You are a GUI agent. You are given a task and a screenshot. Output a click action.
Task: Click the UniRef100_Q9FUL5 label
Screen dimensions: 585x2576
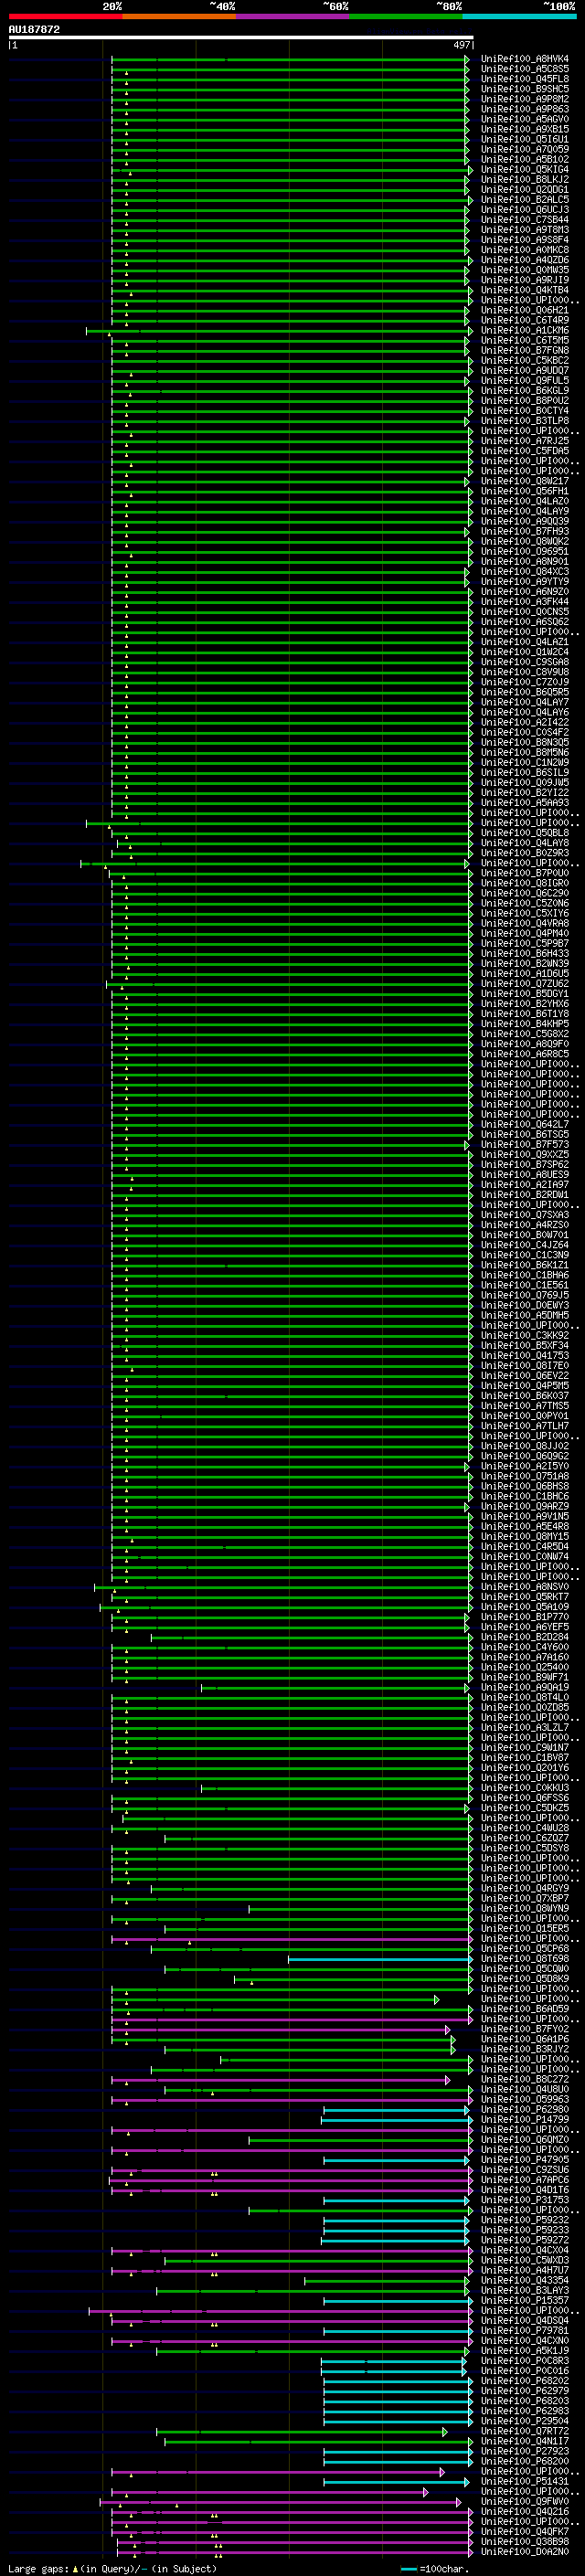(524, 381)
